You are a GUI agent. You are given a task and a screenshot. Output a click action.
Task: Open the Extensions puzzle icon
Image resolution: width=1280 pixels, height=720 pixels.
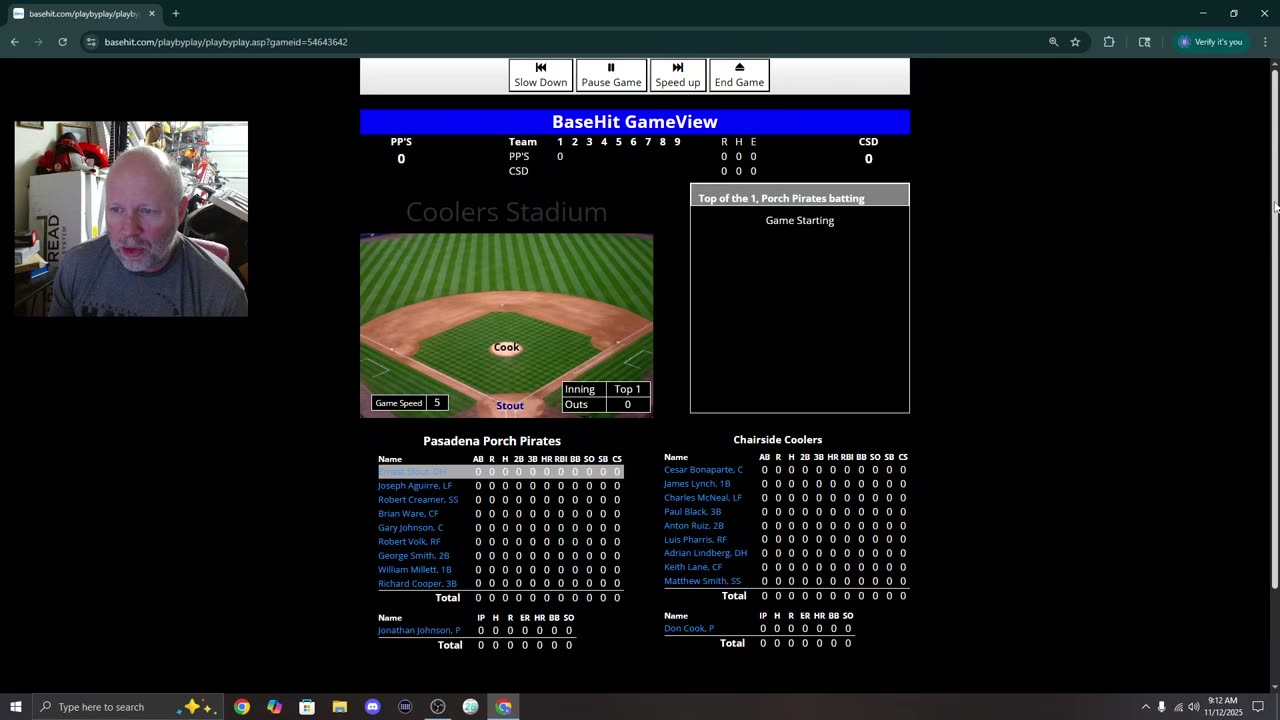coord(1109,42)
